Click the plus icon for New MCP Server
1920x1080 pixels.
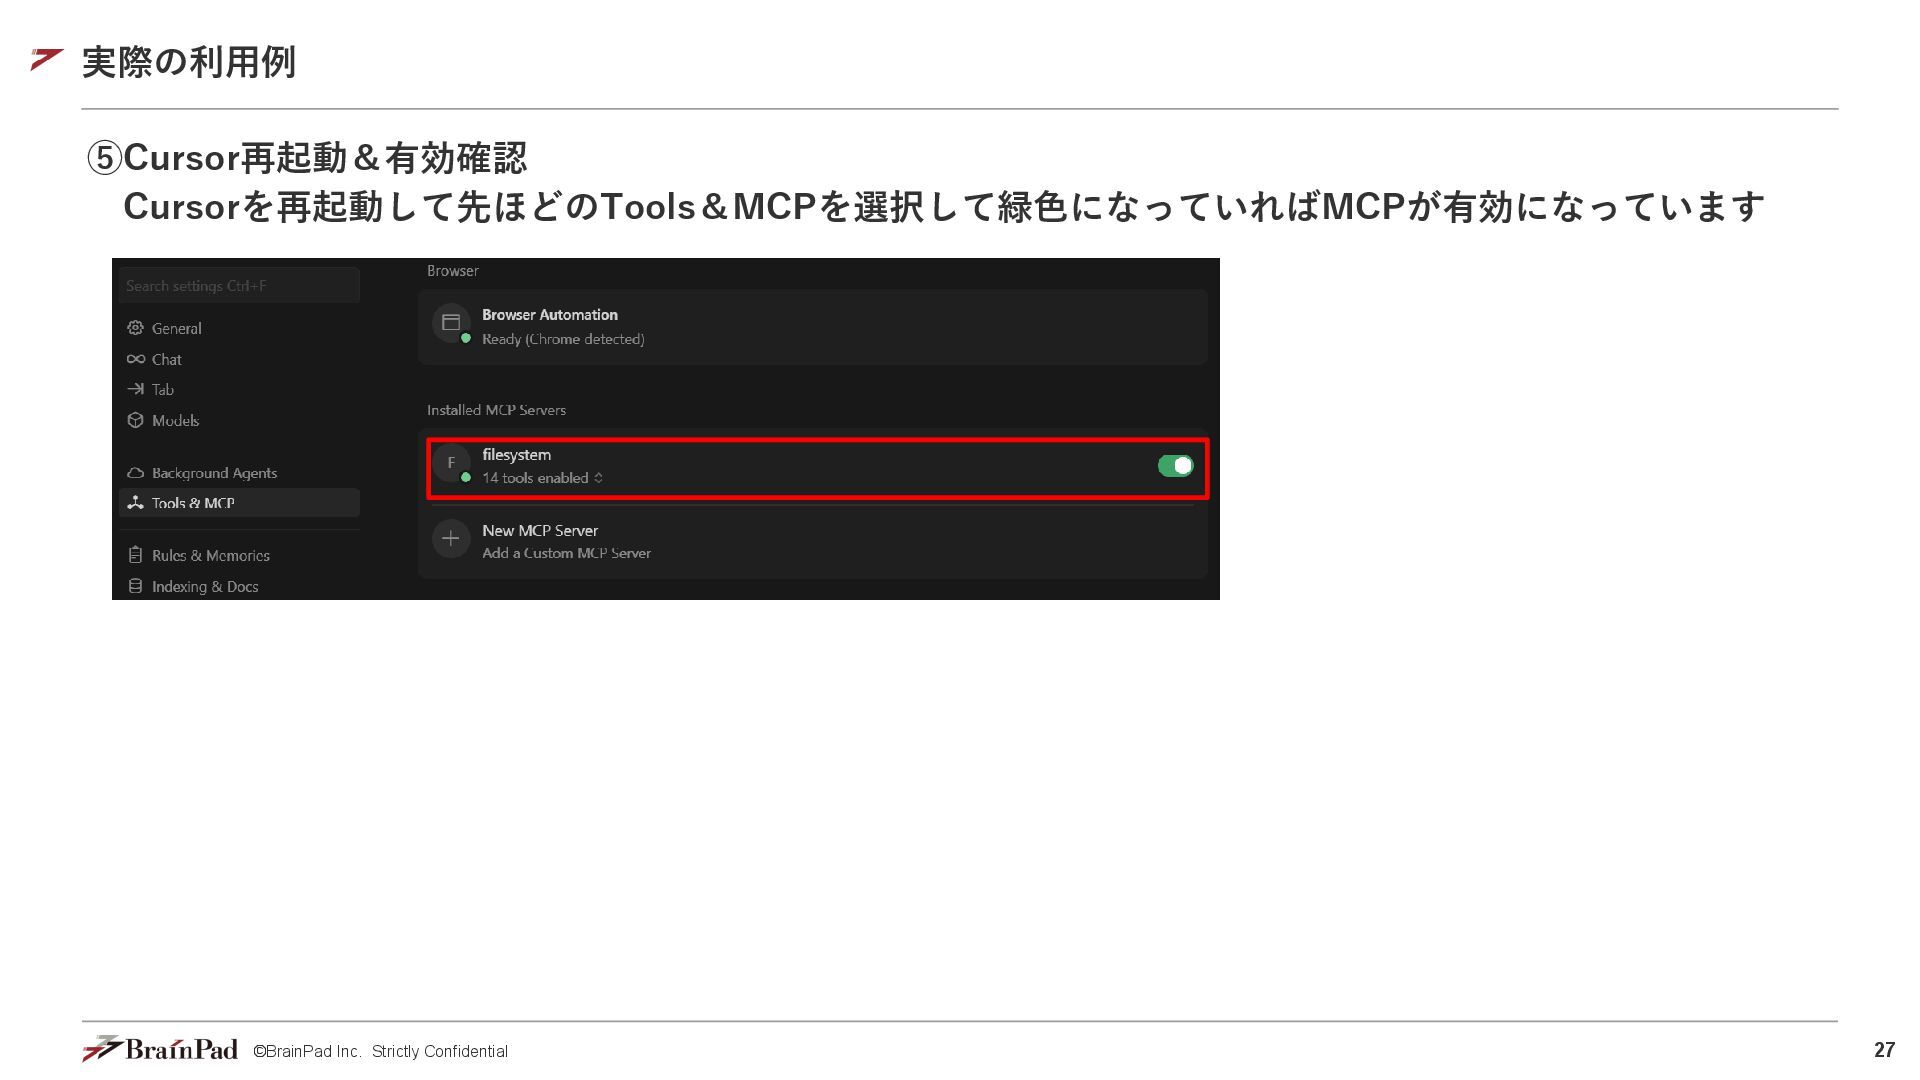[451, 539]
